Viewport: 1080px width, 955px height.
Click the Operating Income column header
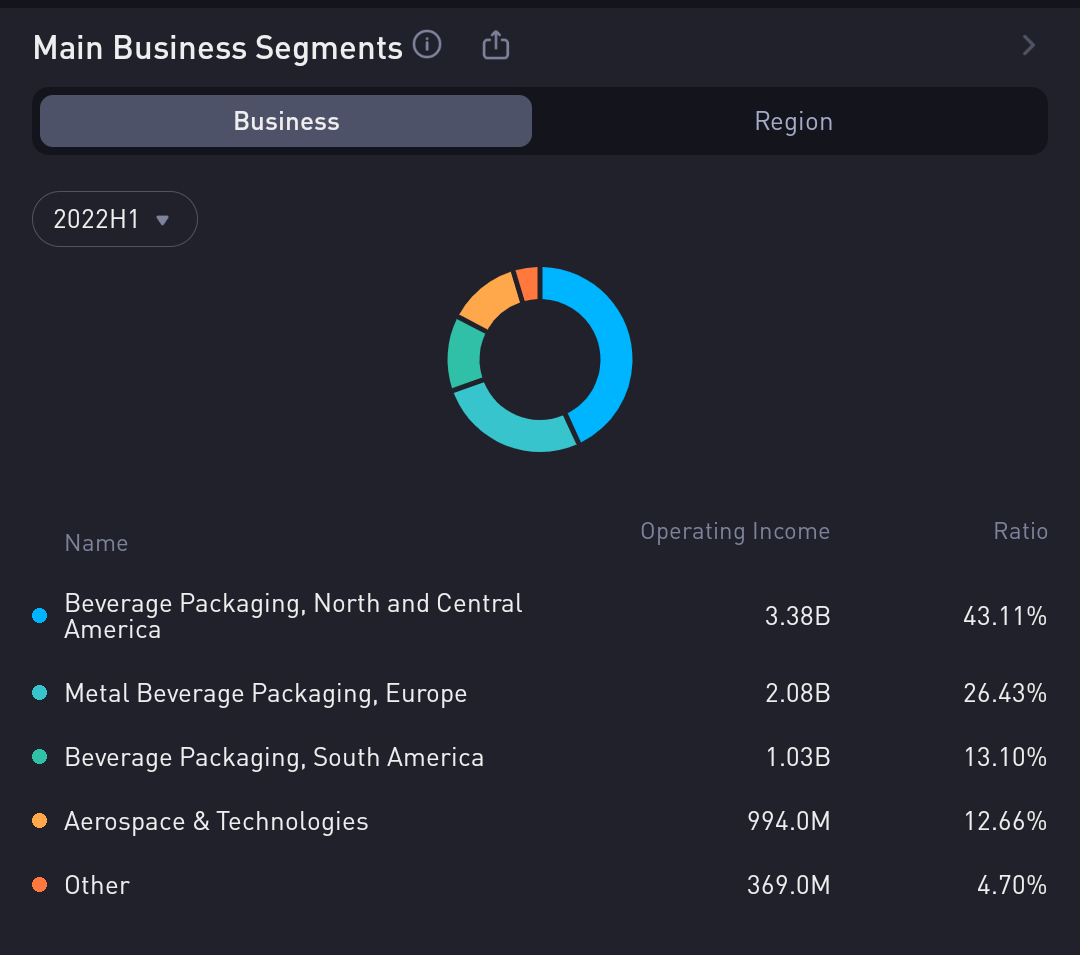[x=734, y=531]
